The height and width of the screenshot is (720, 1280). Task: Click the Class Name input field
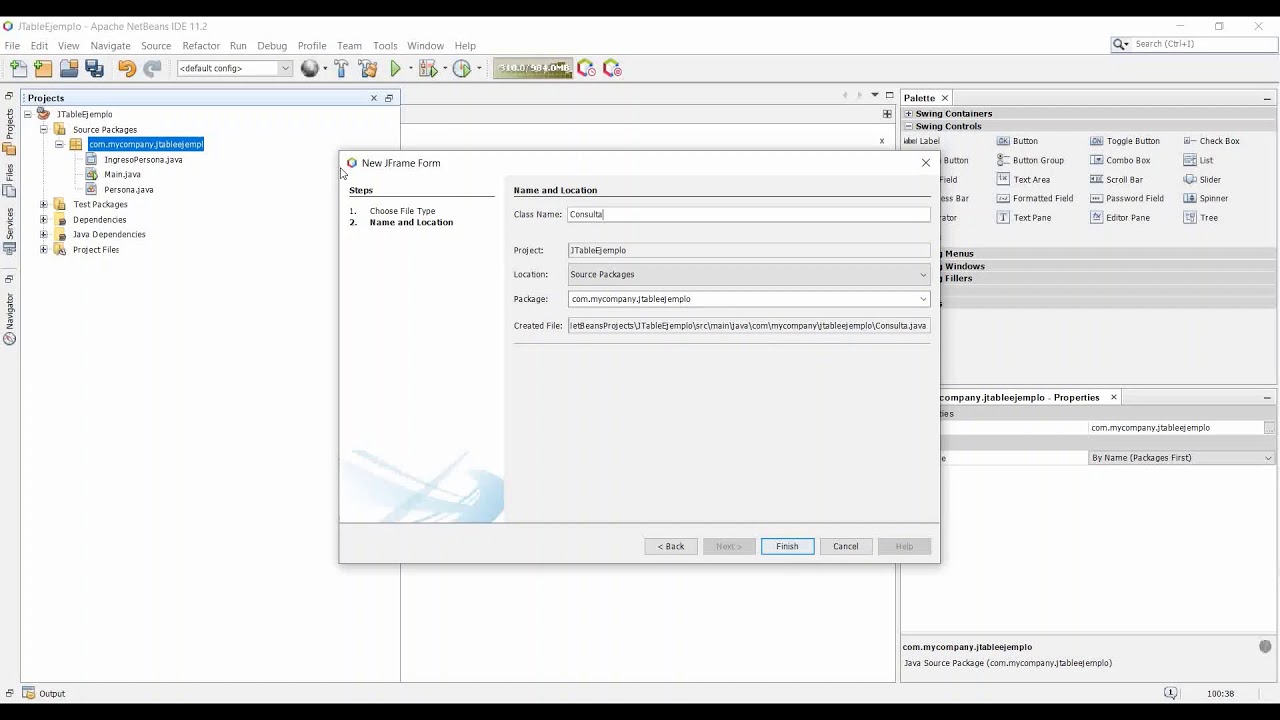[749, 214]
